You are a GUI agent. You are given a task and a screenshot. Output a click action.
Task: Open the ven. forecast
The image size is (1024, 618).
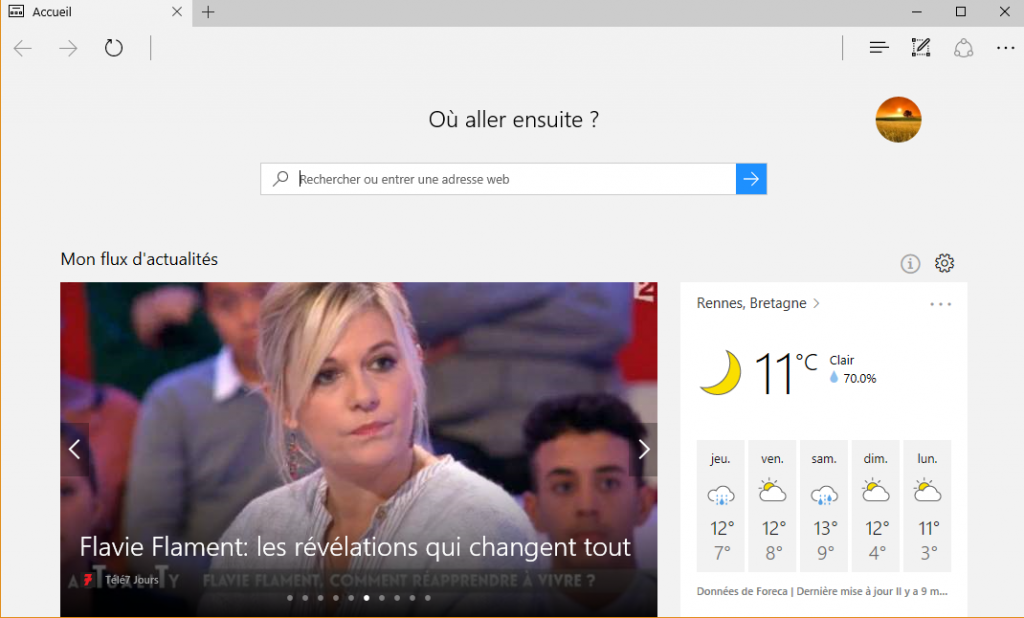pyautogui.click(x=772, y=506)
